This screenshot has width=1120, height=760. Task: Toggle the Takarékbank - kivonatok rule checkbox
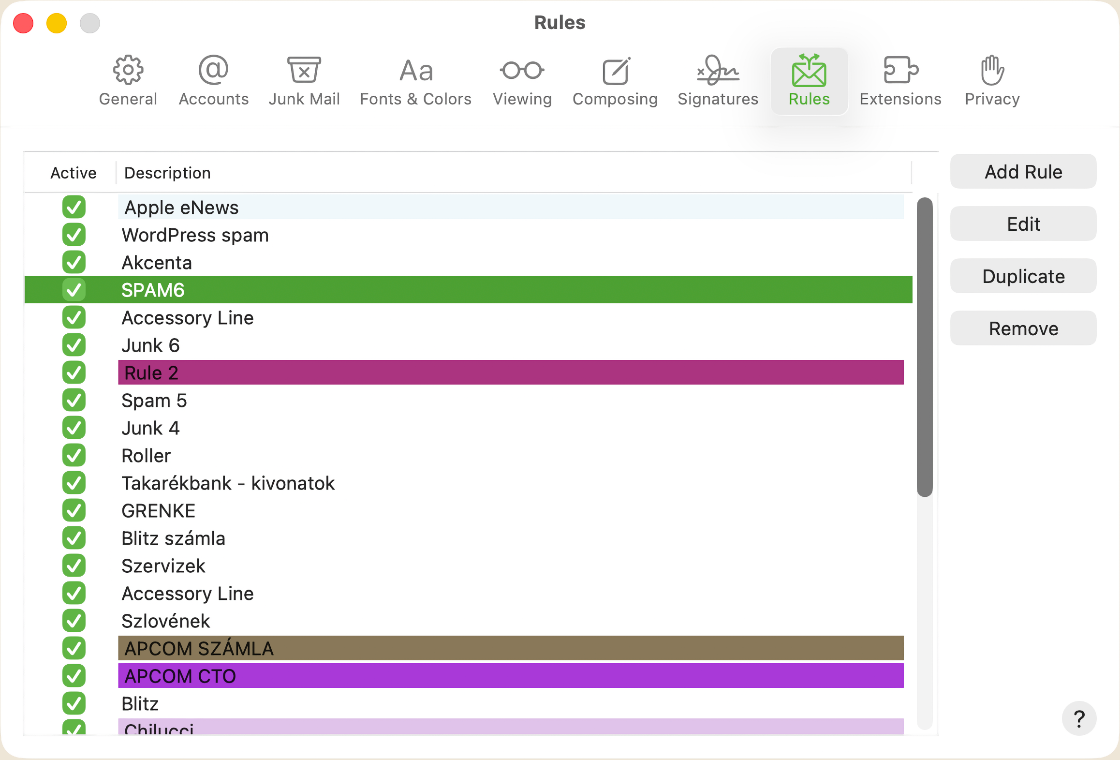(74, 483)
